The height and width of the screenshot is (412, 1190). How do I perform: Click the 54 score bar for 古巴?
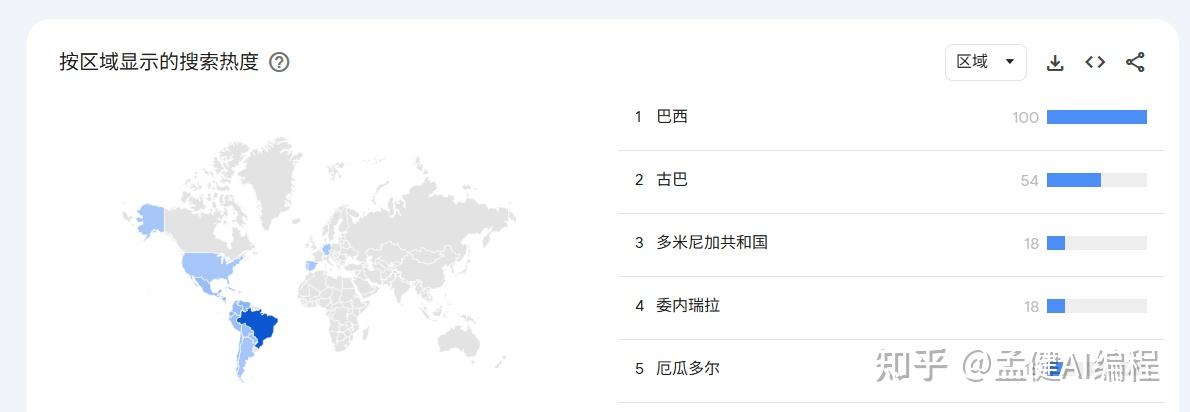click(x=1097, y=180)
